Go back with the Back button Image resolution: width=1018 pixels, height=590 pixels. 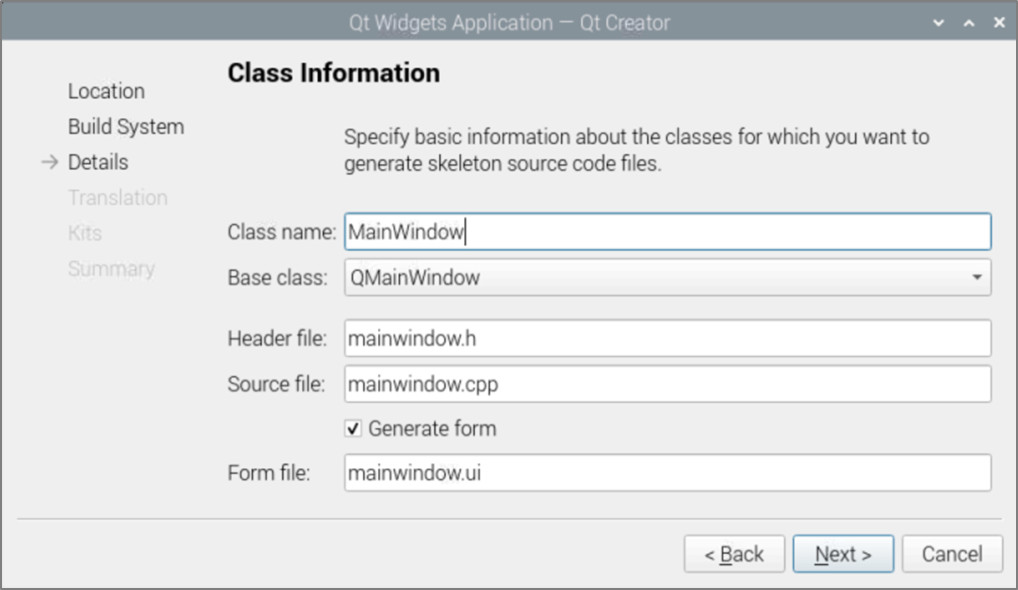pos(734,554)
